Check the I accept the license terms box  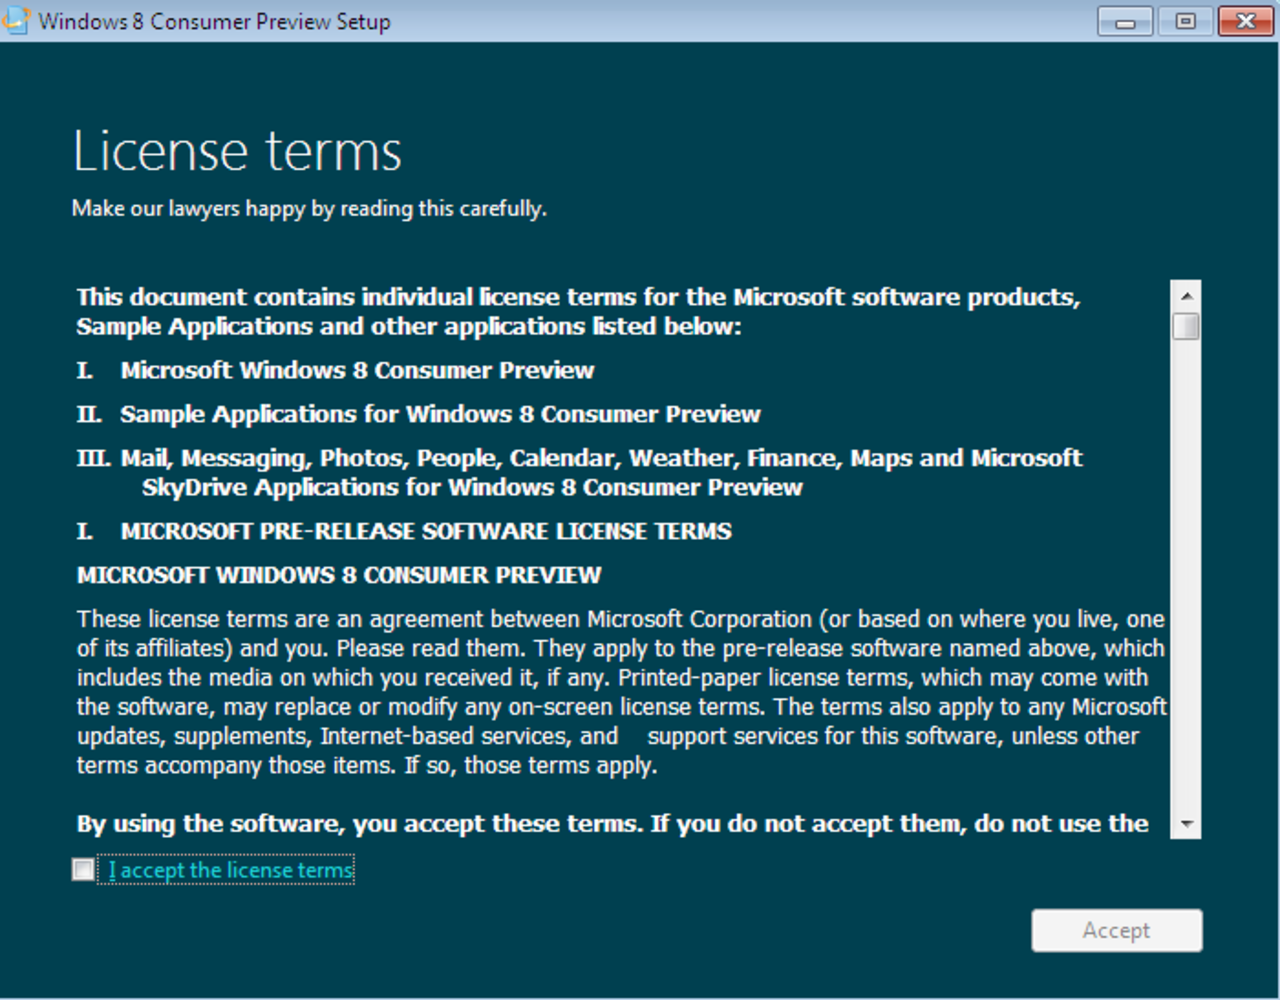pyautogui.click(x=82, y=870)
